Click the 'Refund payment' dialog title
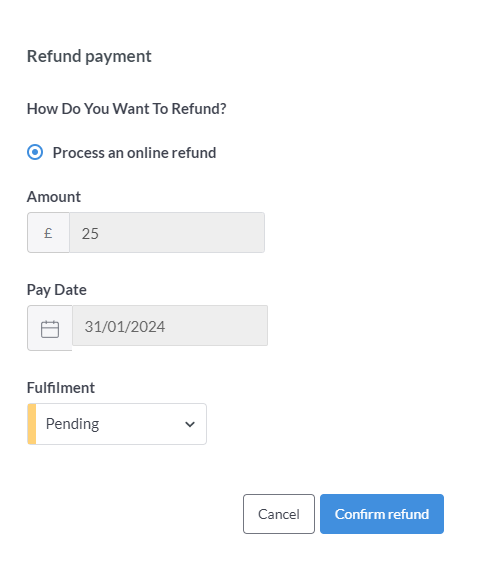 coord(89,57)
